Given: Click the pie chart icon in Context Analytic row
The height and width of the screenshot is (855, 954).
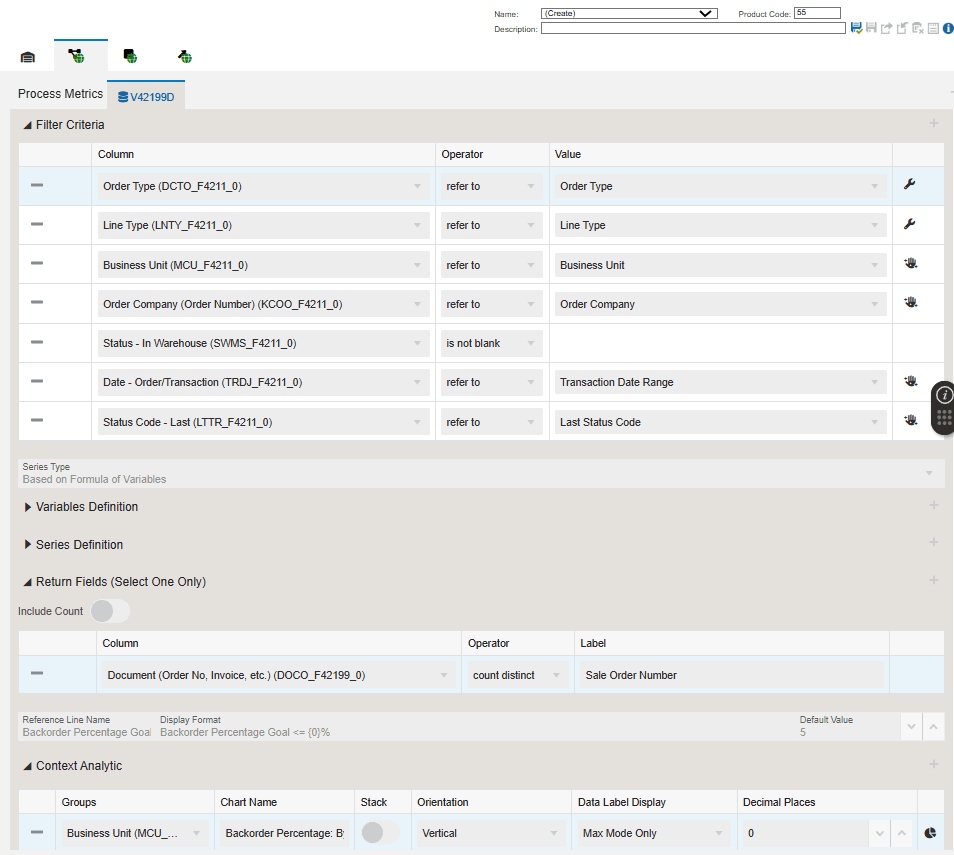Looking at the screenshot, I should (929, 832).
